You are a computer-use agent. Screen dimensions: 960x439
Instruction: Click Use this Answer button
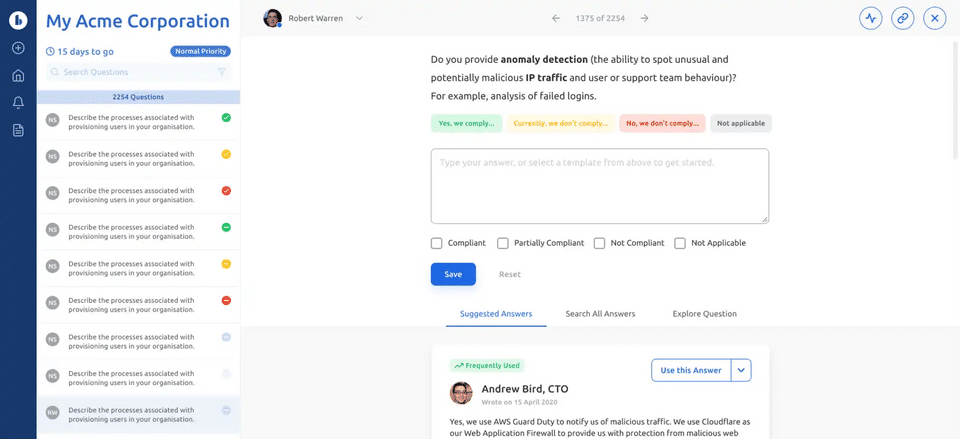pyautogui.click(x=691, y=370)
